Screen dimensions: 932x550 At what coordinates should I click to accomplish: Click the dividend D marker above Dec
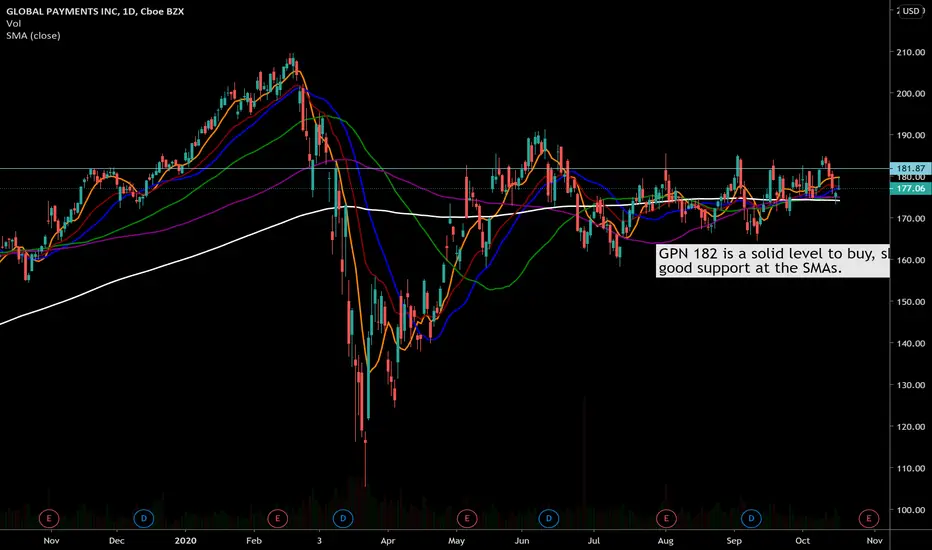pos(144,518)
